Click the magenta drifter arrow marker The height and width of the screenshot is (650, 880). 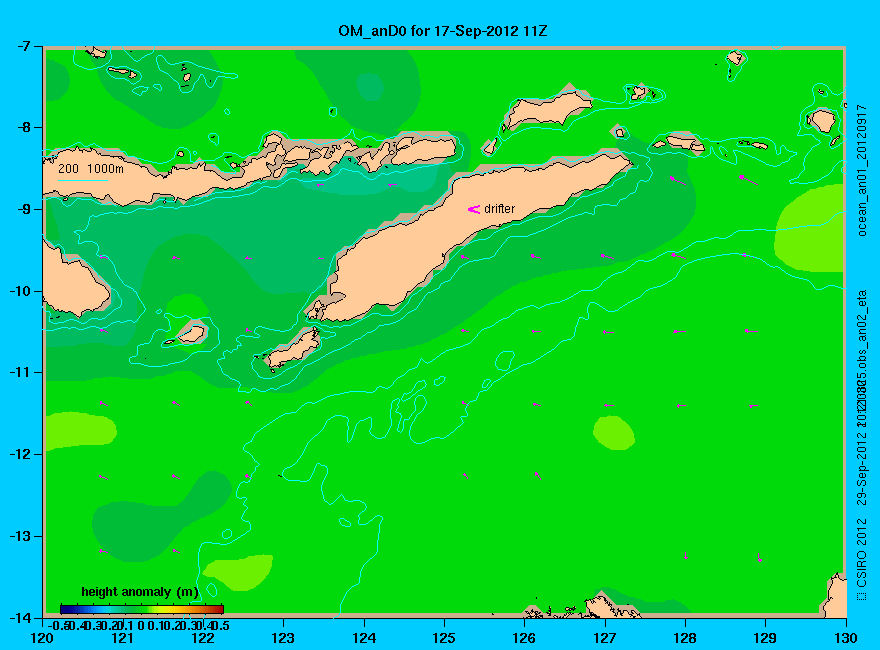tap(474, 209)
